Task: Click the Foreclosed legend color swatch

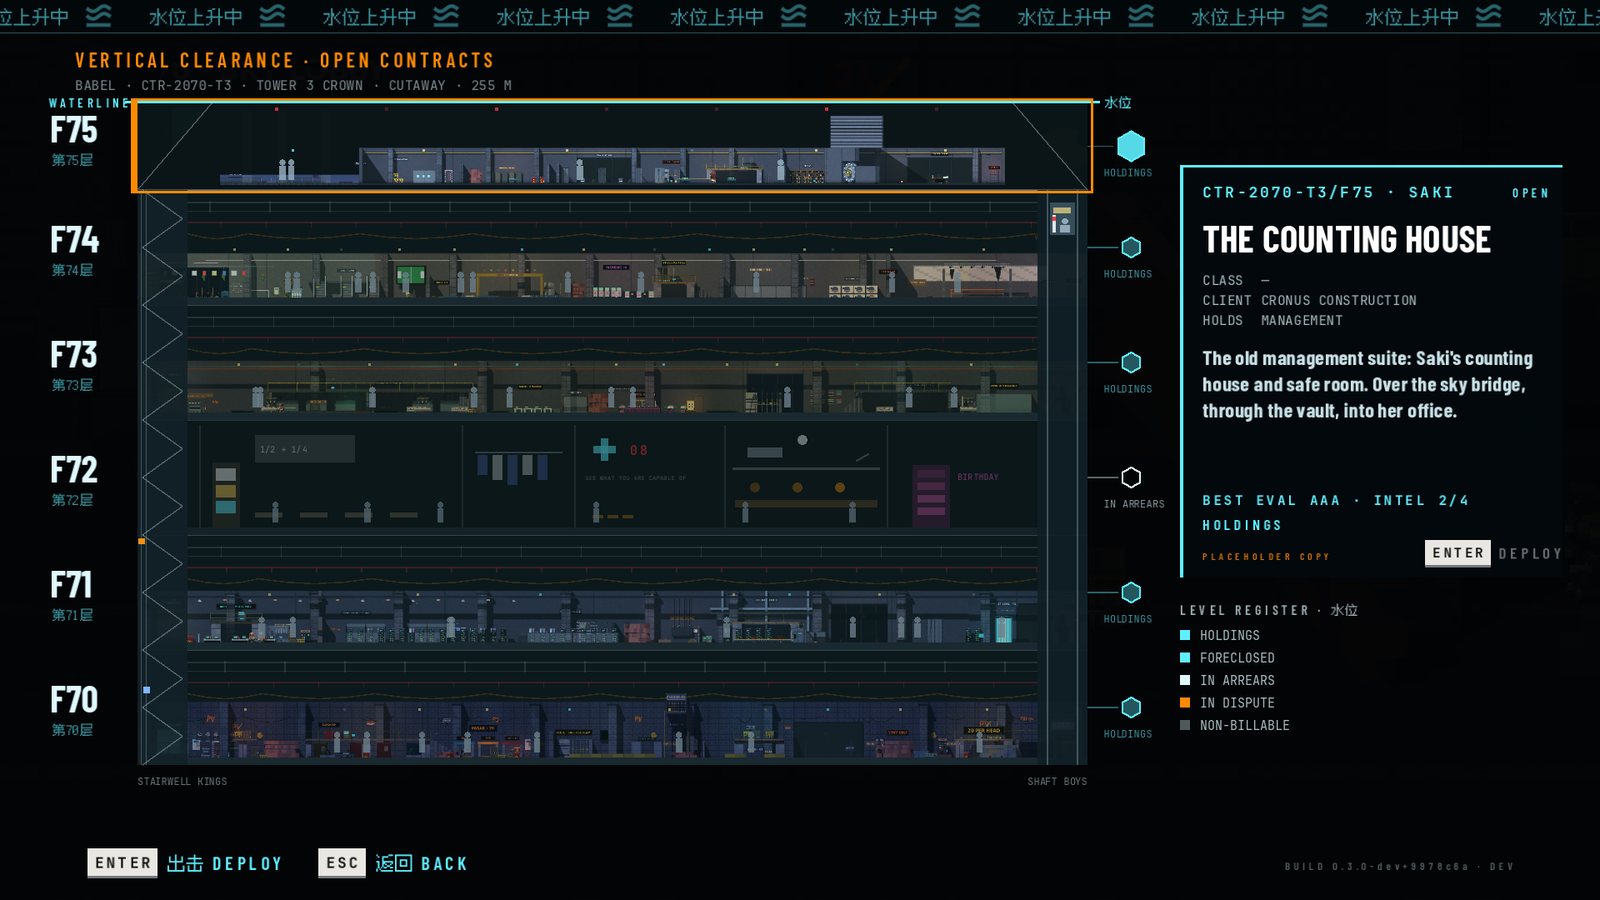Action: coord(1185,658)
